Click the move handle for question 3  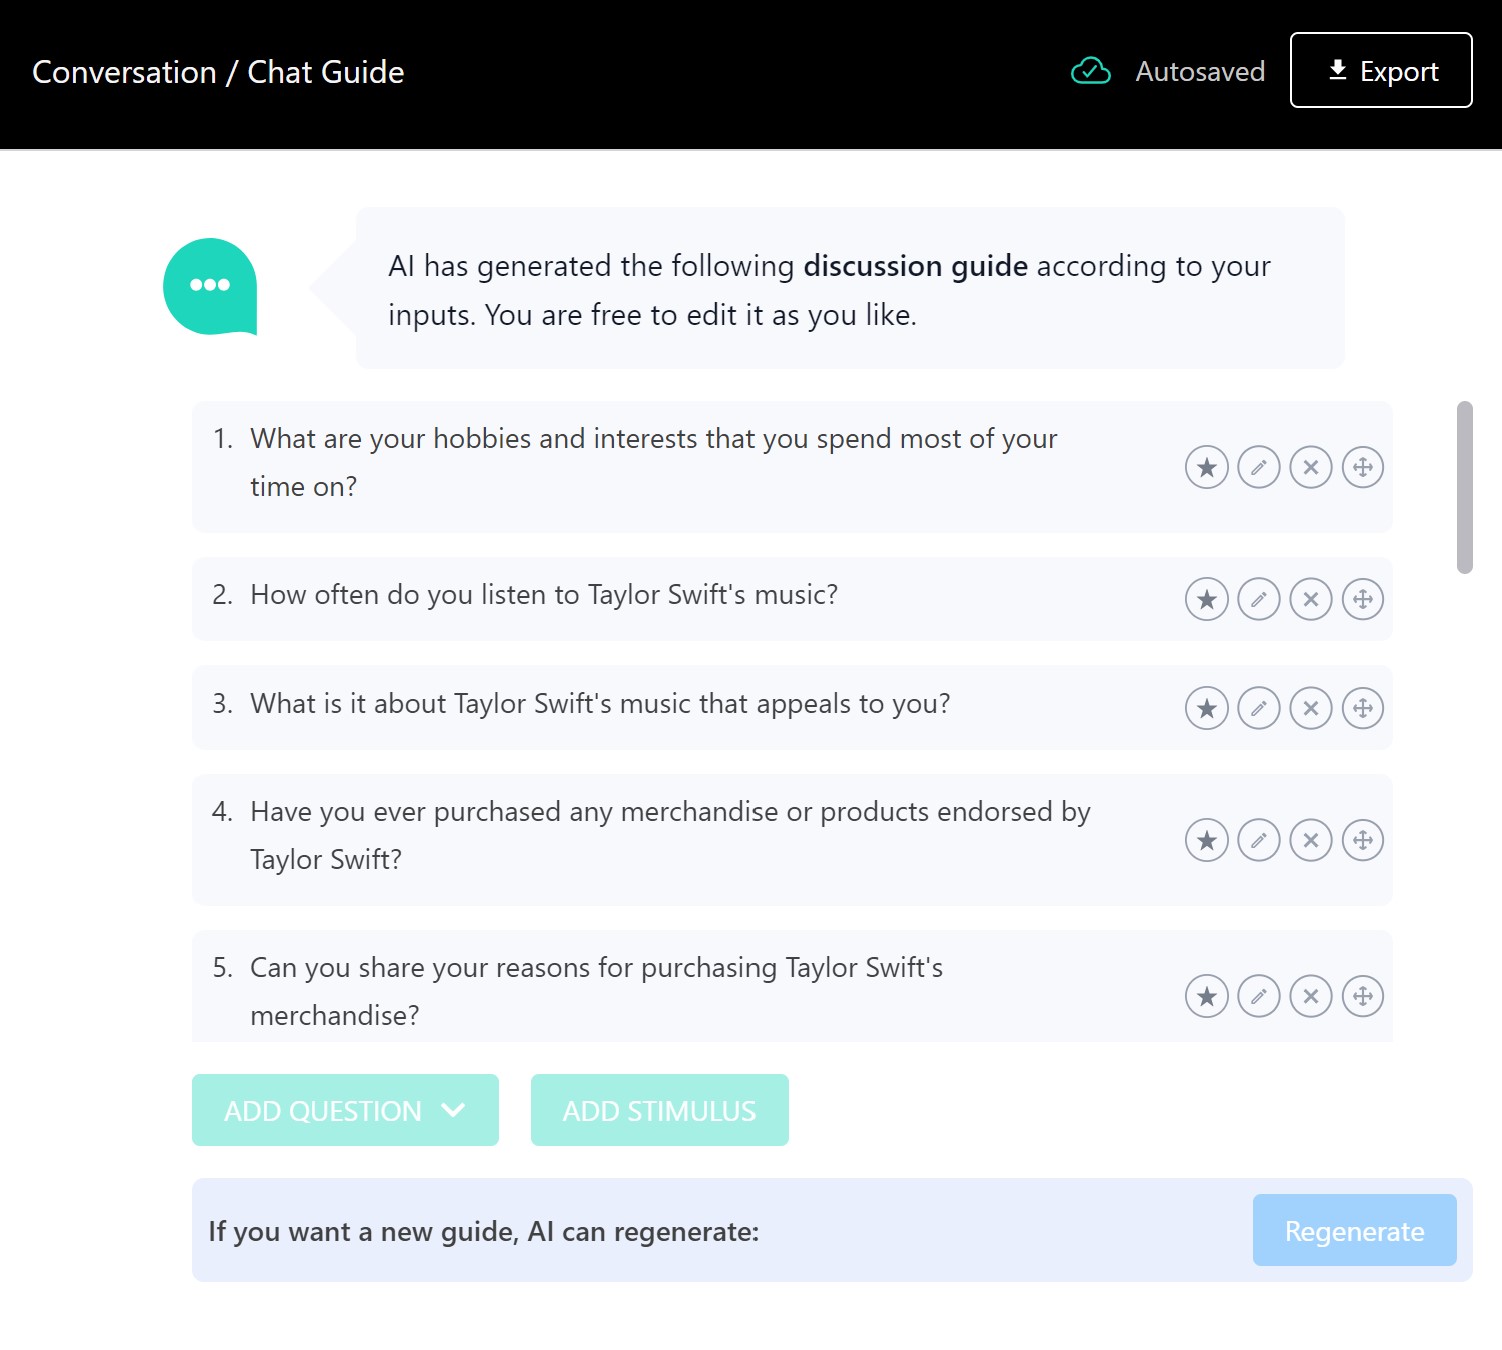(1363, 708)
